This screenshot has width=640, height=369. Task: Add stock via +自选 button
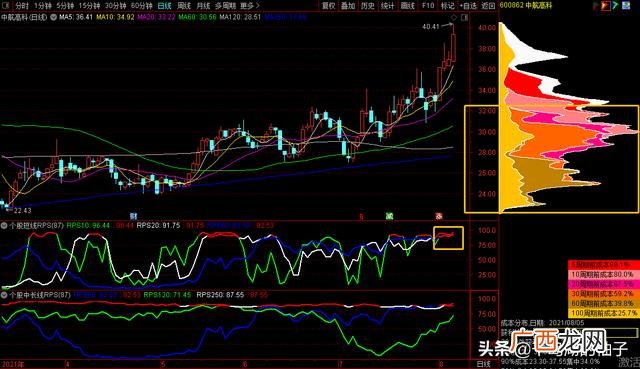(468, 6)
